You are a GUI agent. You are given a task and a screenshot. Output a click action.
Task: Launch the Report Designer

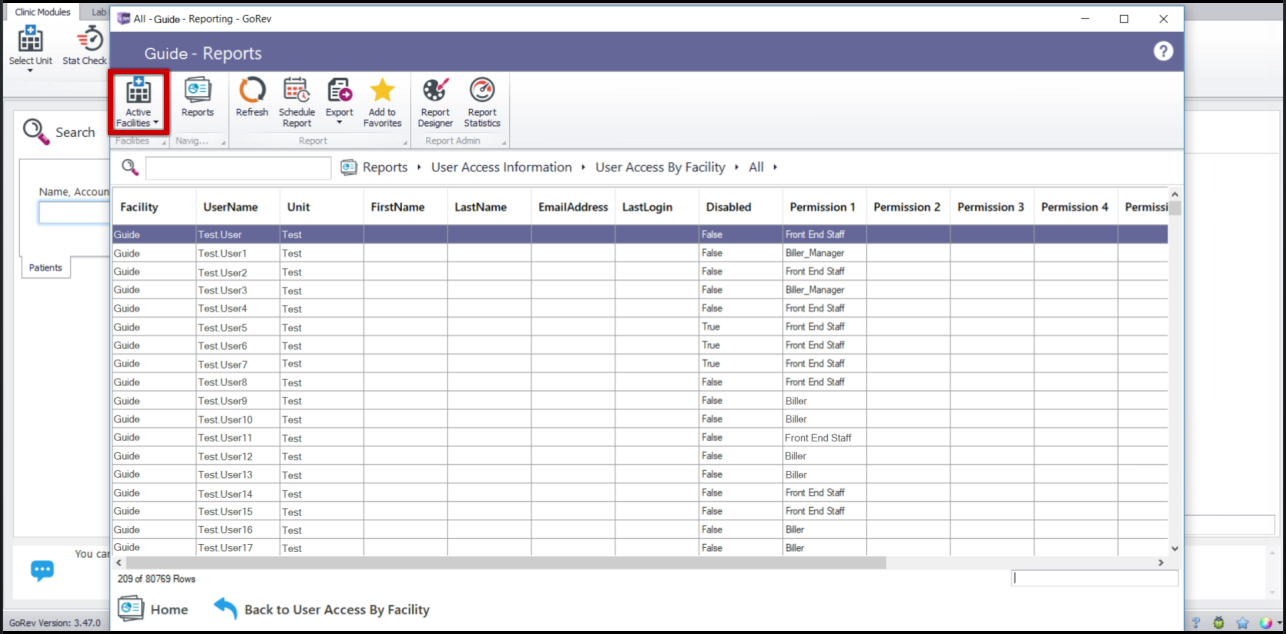435,103
